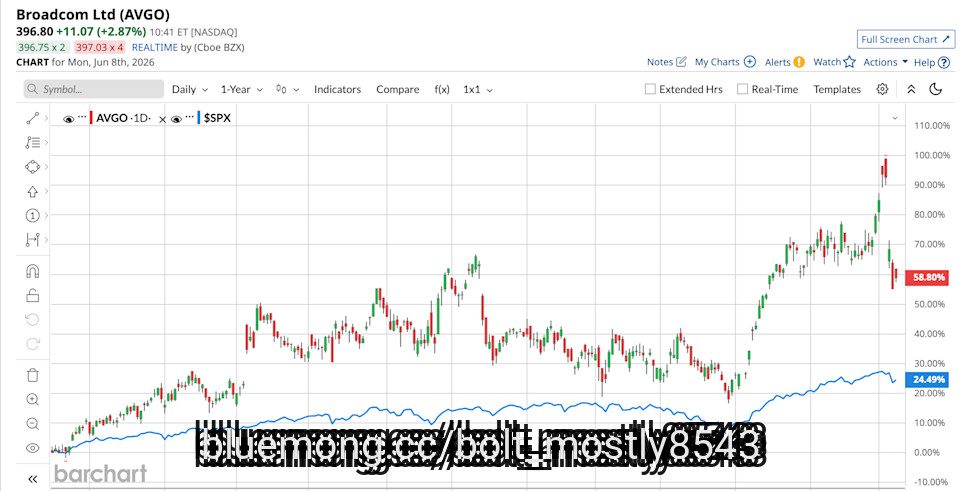Select the Fibonacci retracement tool icon
The width and height of the screenshot is (960, 491).
tap(32, 143)
